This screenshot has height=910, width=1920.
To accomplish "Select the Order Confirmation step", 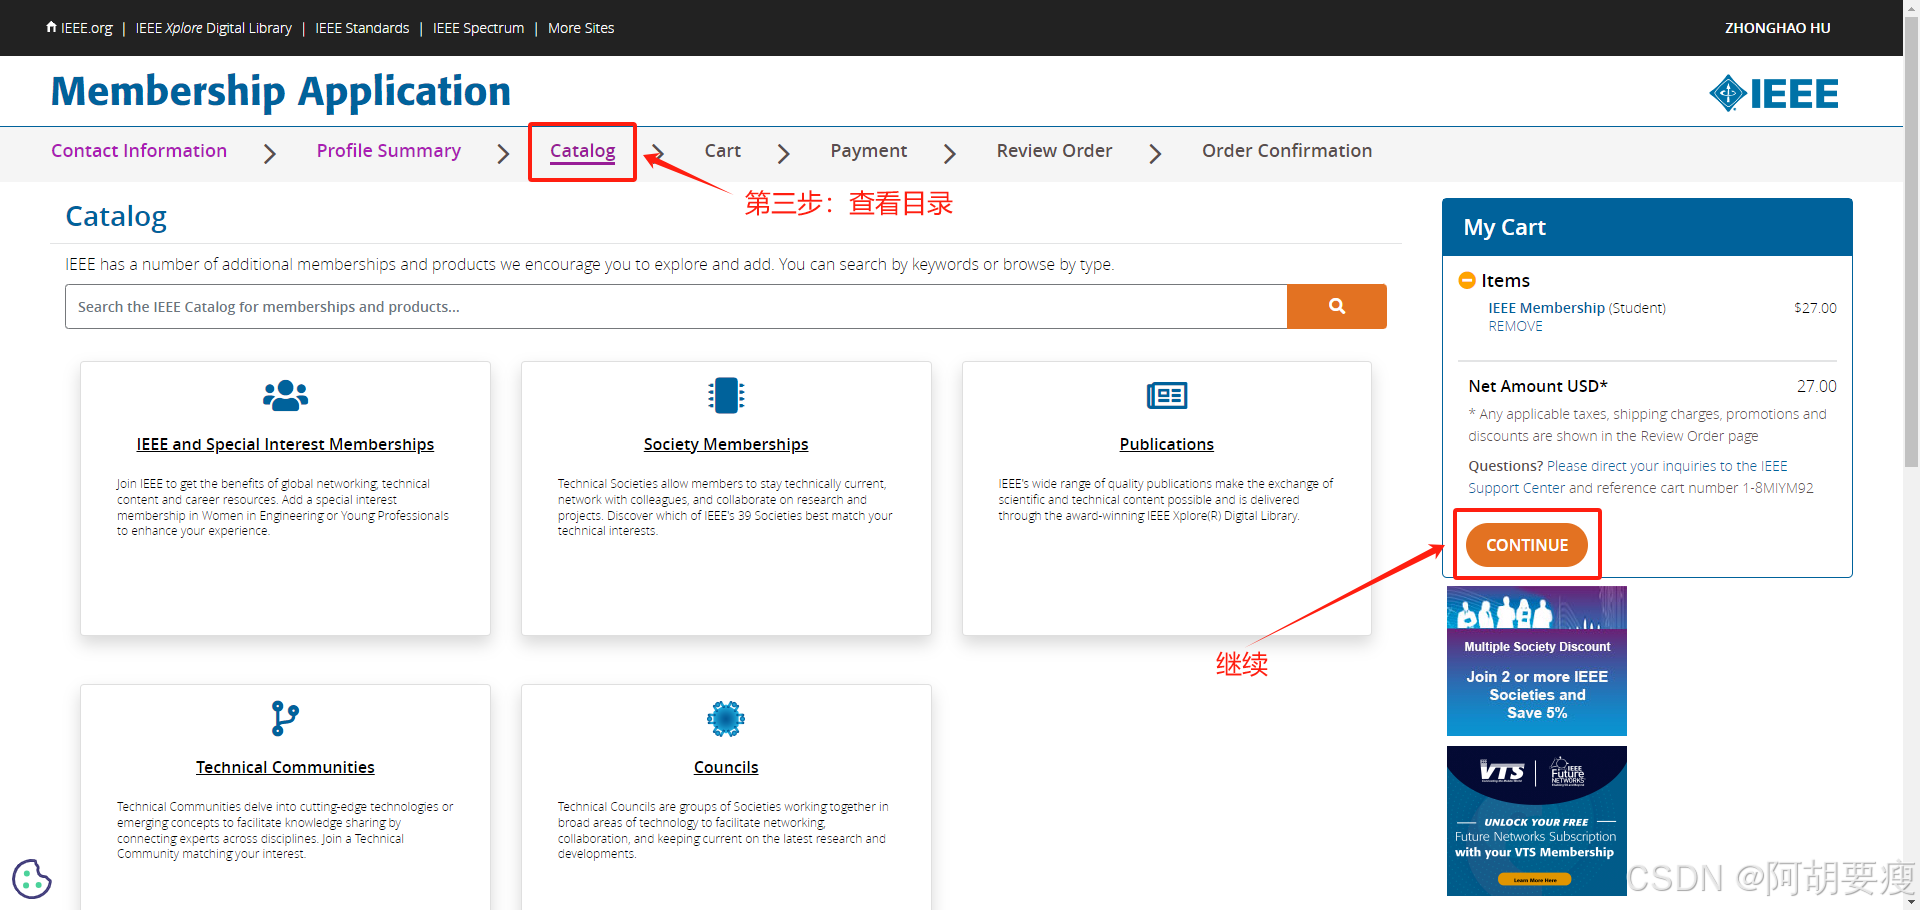I will point(1286,151).
